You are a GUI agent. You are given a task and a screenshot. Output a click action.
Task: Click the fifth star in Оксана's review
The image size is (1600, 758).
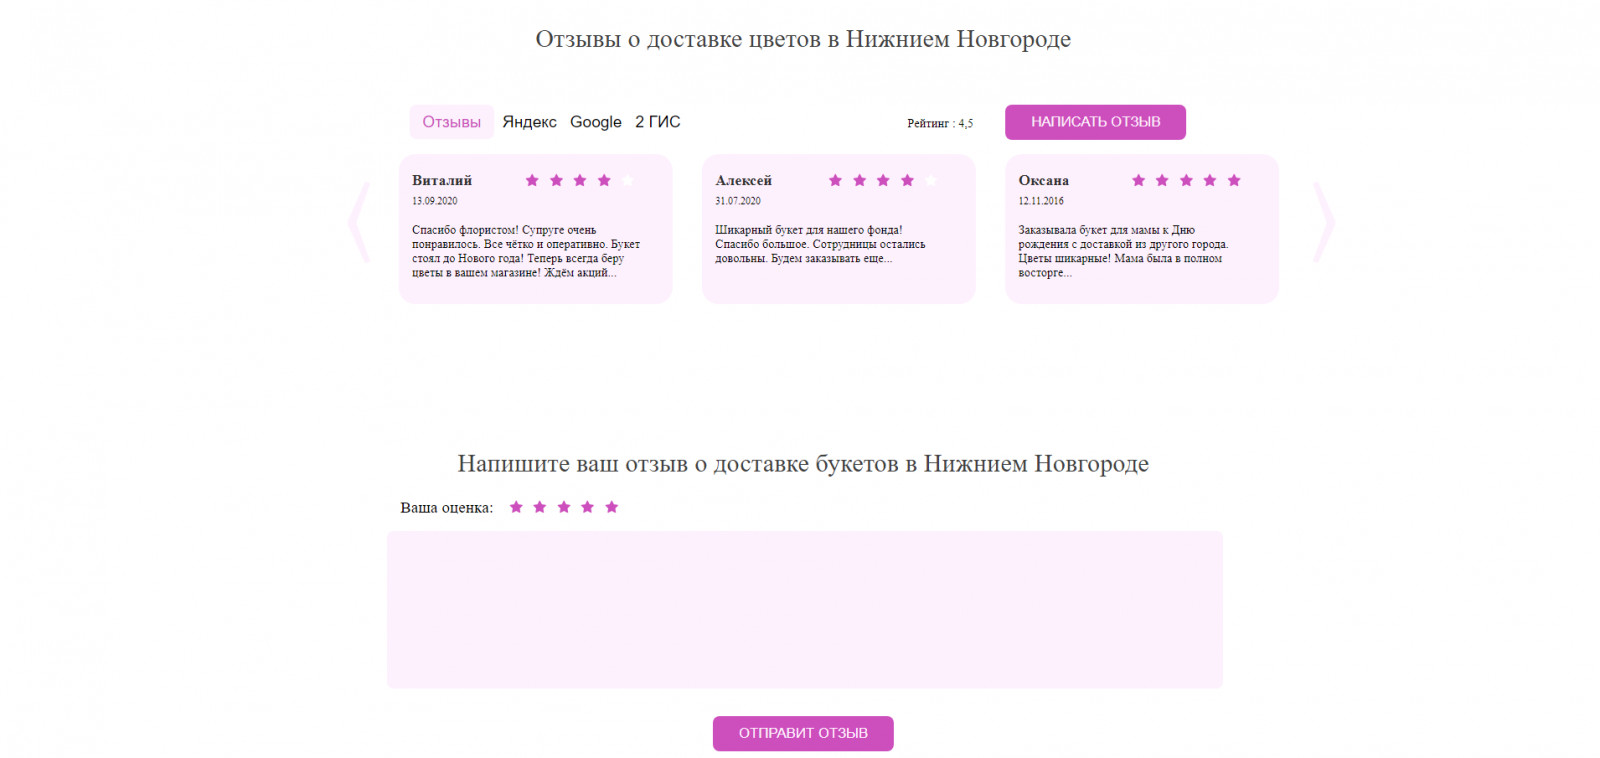tap(1234, 180)
